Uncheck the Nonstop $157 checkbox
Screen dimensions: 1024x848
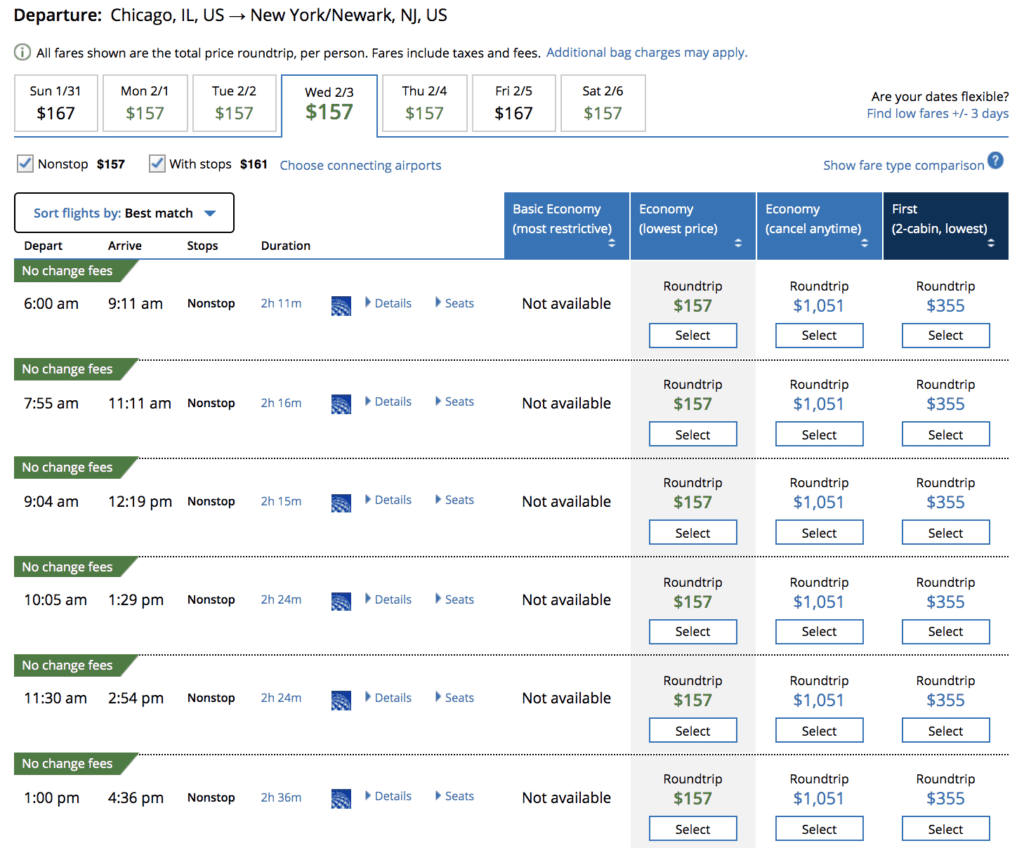(x=23, y=162)
